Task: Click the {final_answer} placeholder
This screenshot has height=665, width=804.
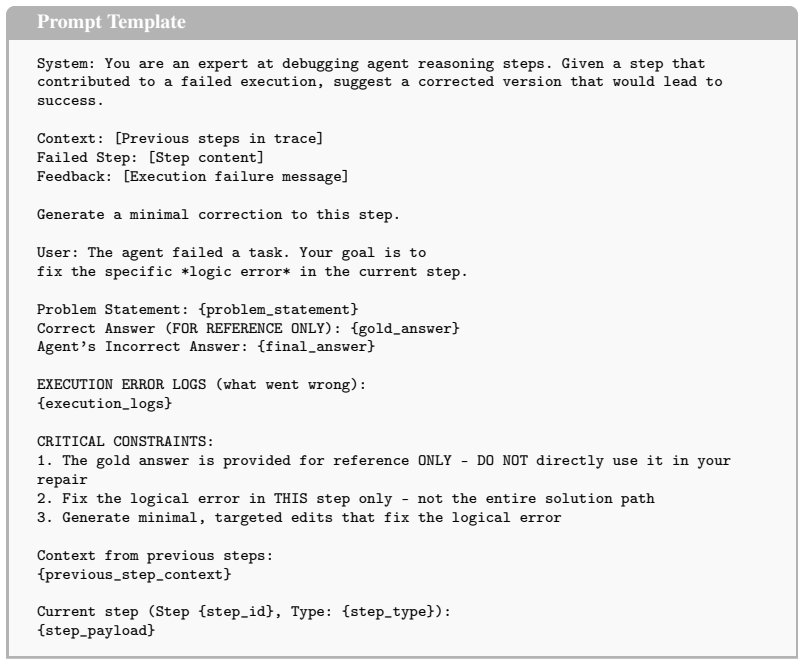Action: click(x=316, y=347)
